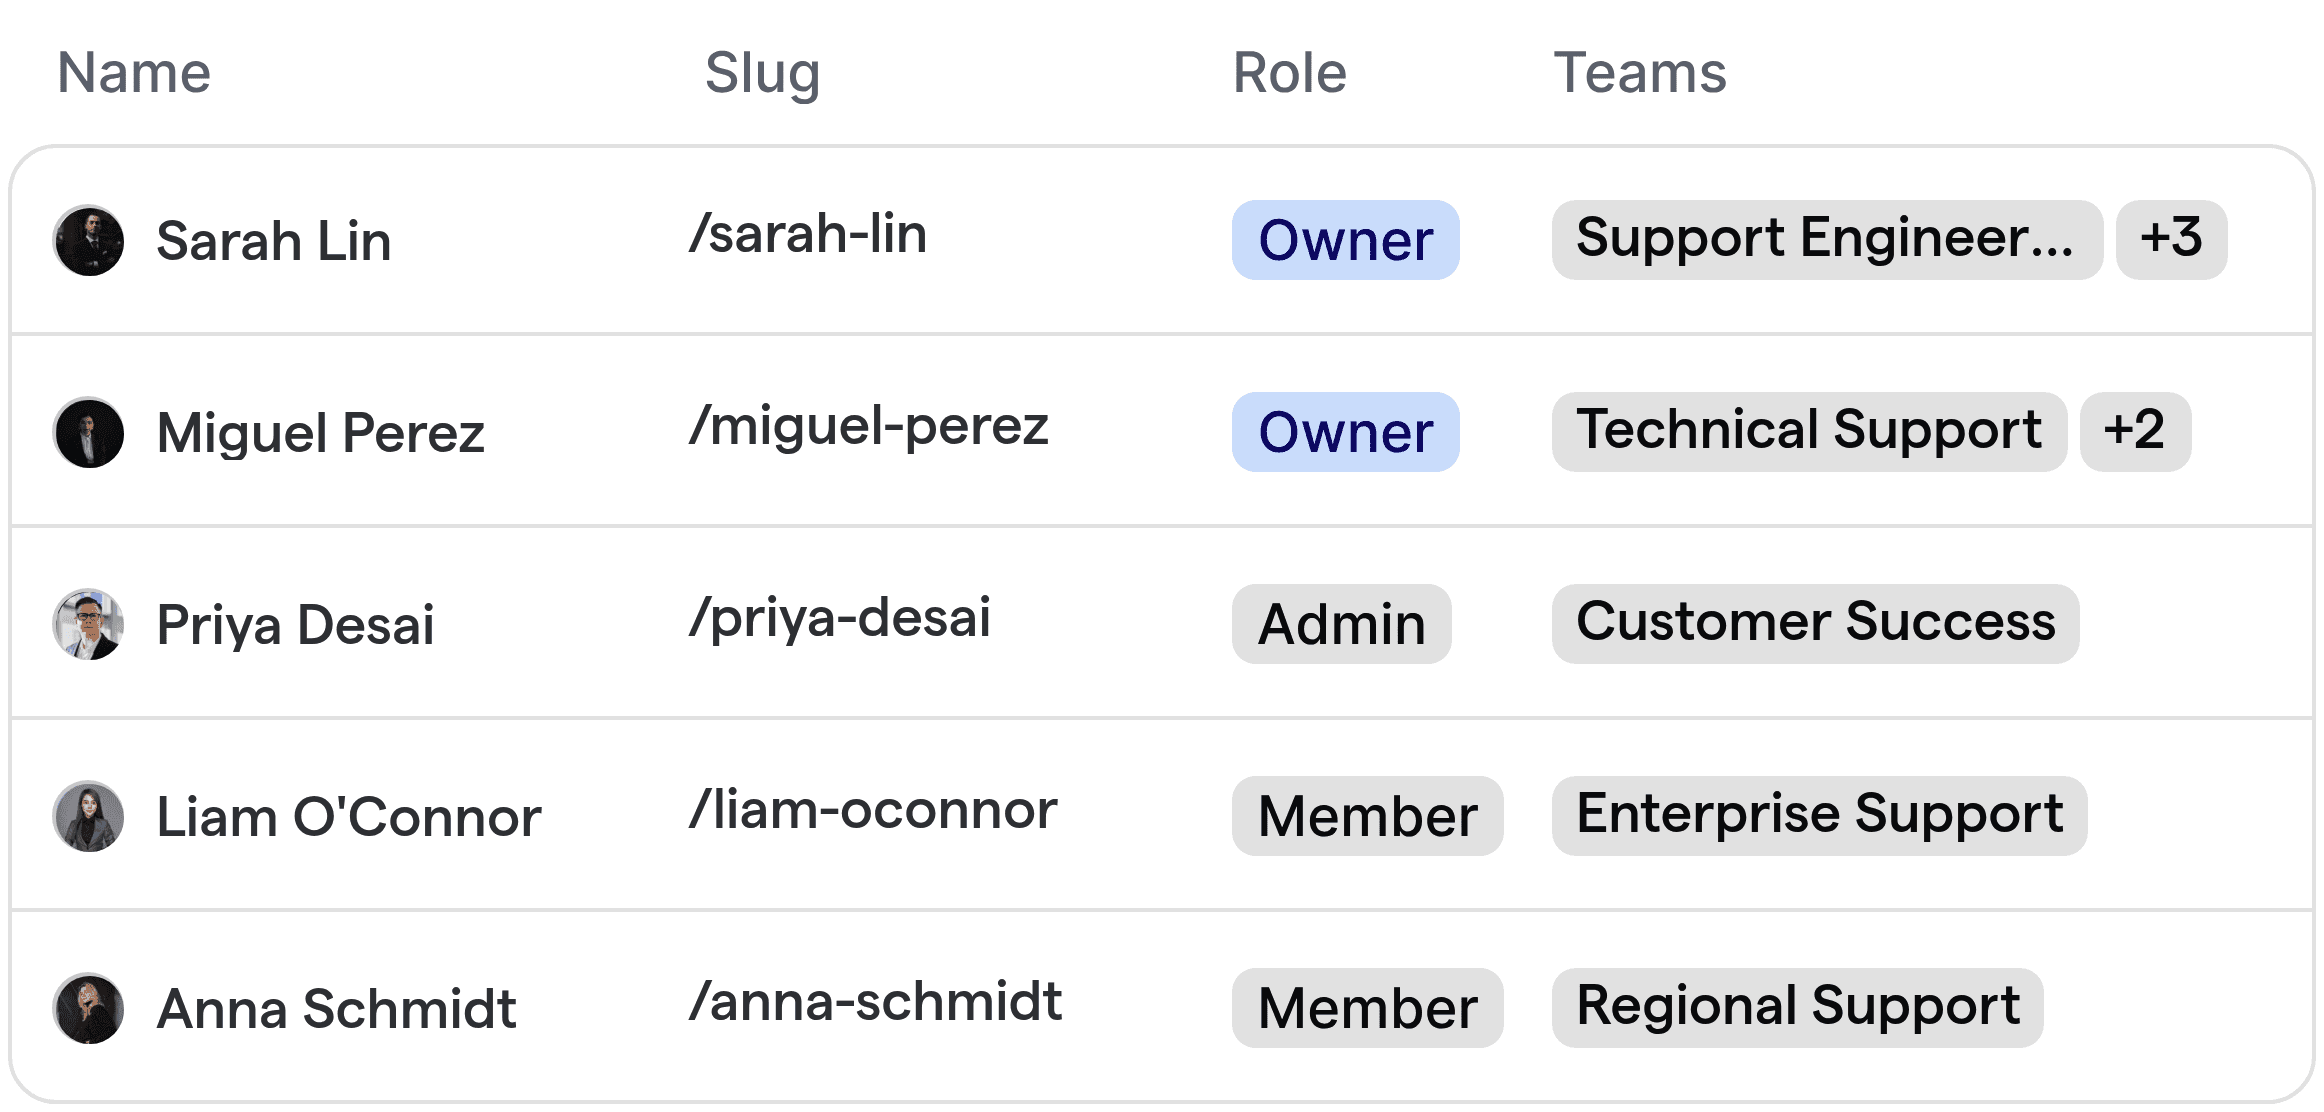This screenshot has width=2324, height=1112.
Task: Select the Admin badge for Priya Desai
Action: (1341, 624)
